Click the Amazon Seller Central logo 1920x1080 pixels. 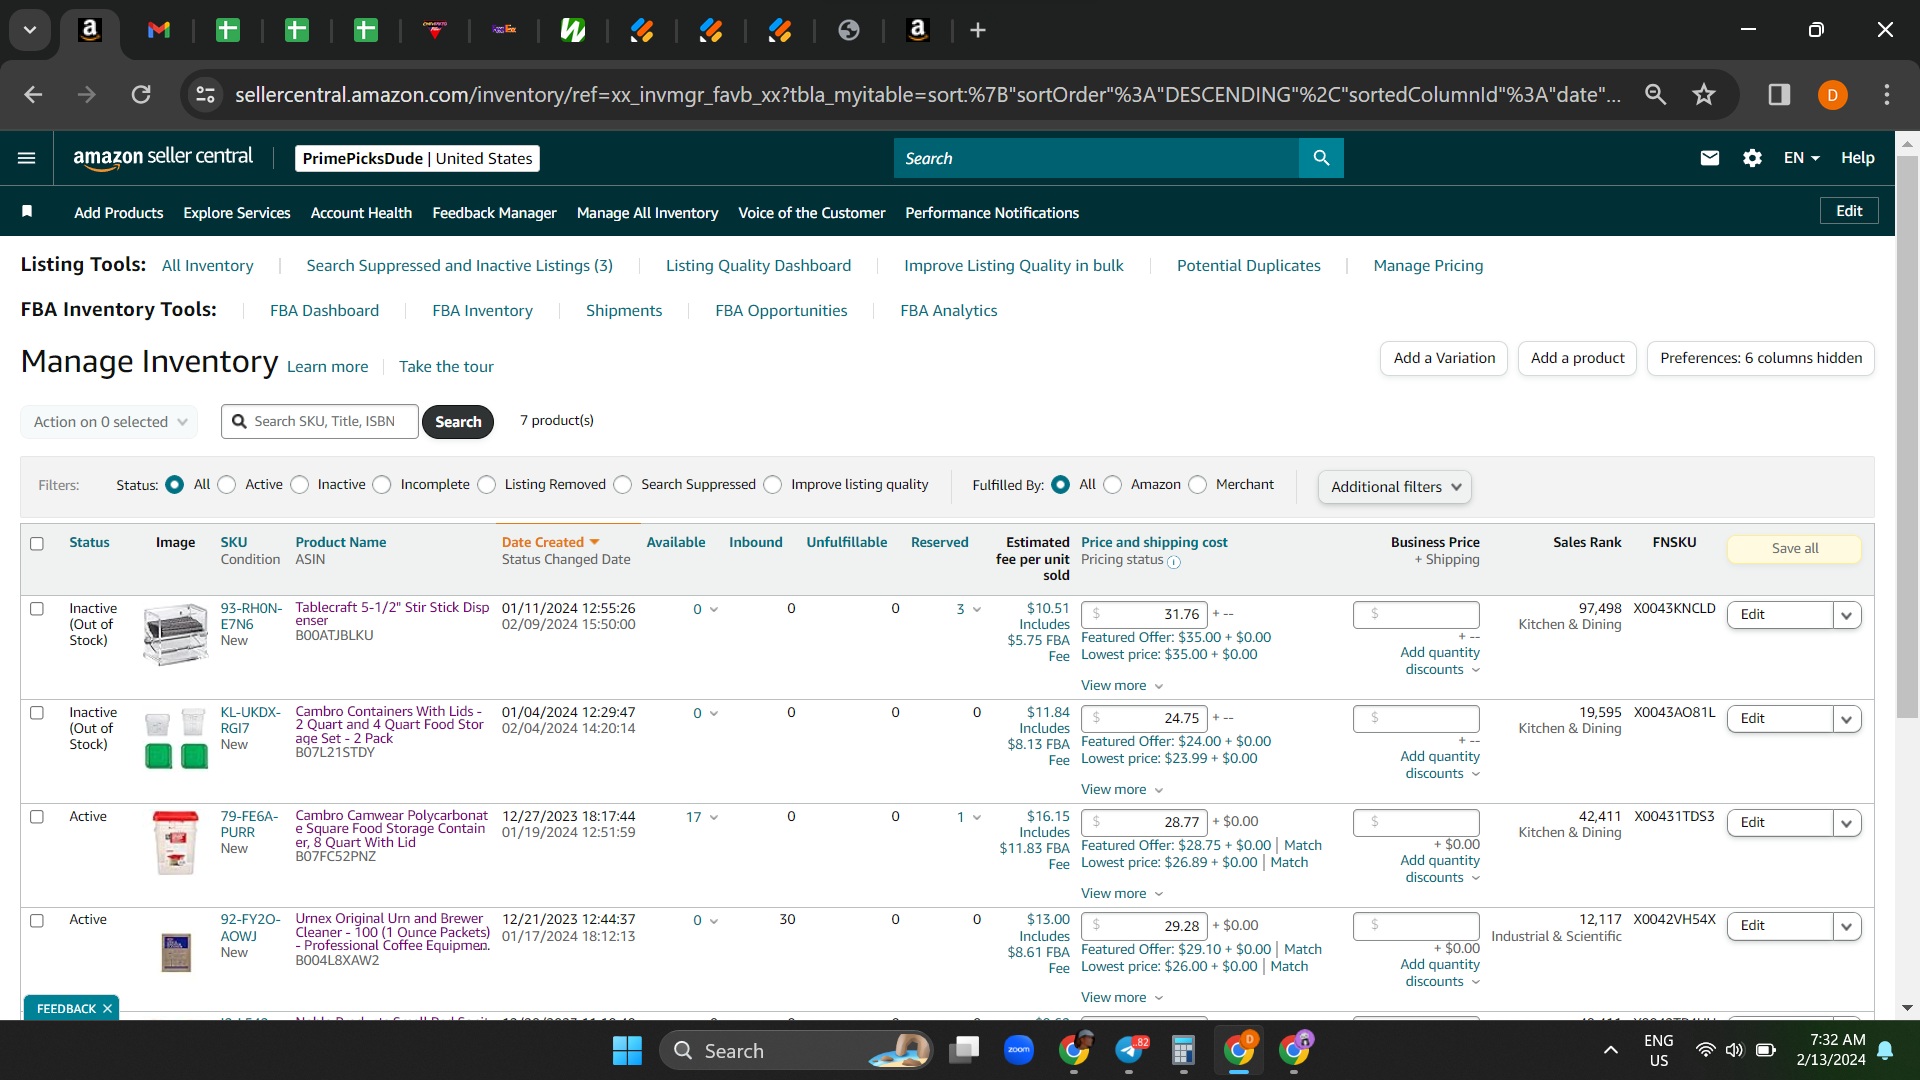[163, 158]
